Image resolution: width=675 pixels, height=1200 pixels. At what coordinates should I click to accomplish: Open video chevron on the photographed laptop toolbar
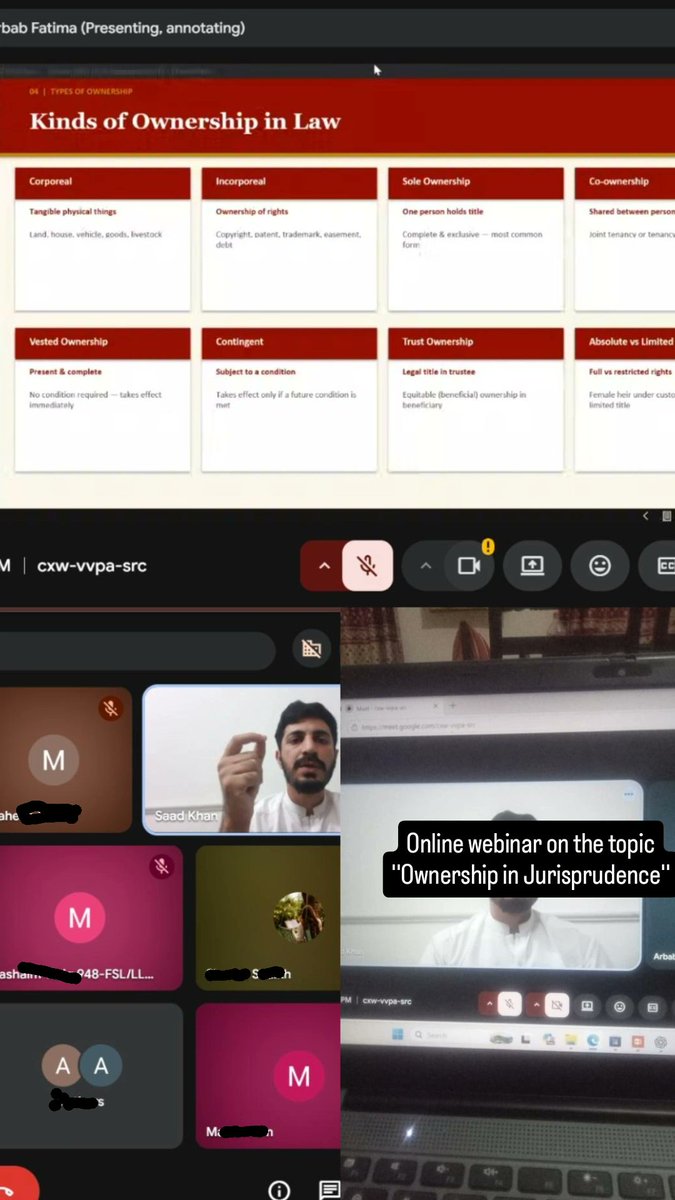pyautogui.click(x=536, y=1004)
